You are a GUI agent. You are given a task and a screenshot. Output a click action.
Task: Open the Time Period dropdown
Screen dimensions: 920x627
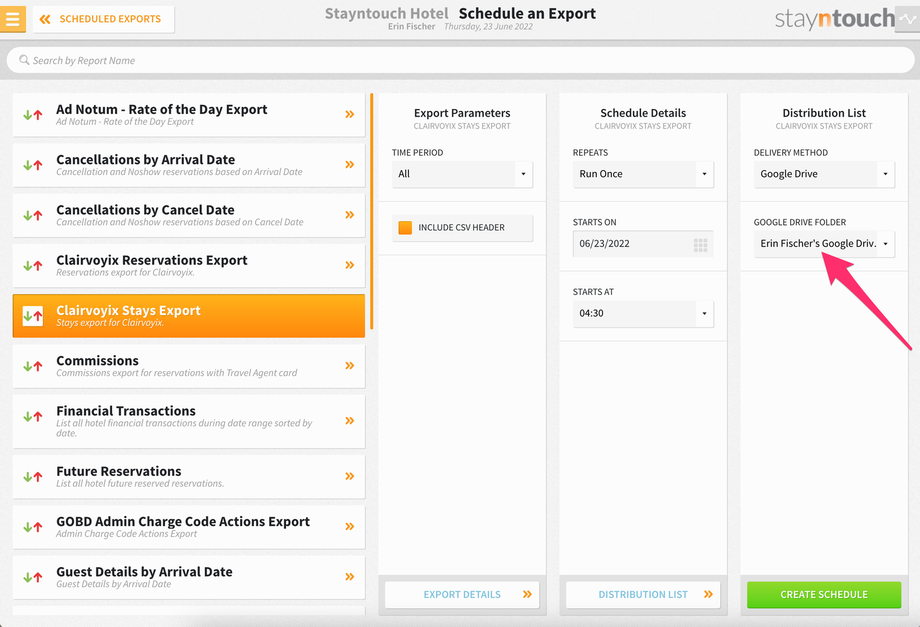point(462,174)
